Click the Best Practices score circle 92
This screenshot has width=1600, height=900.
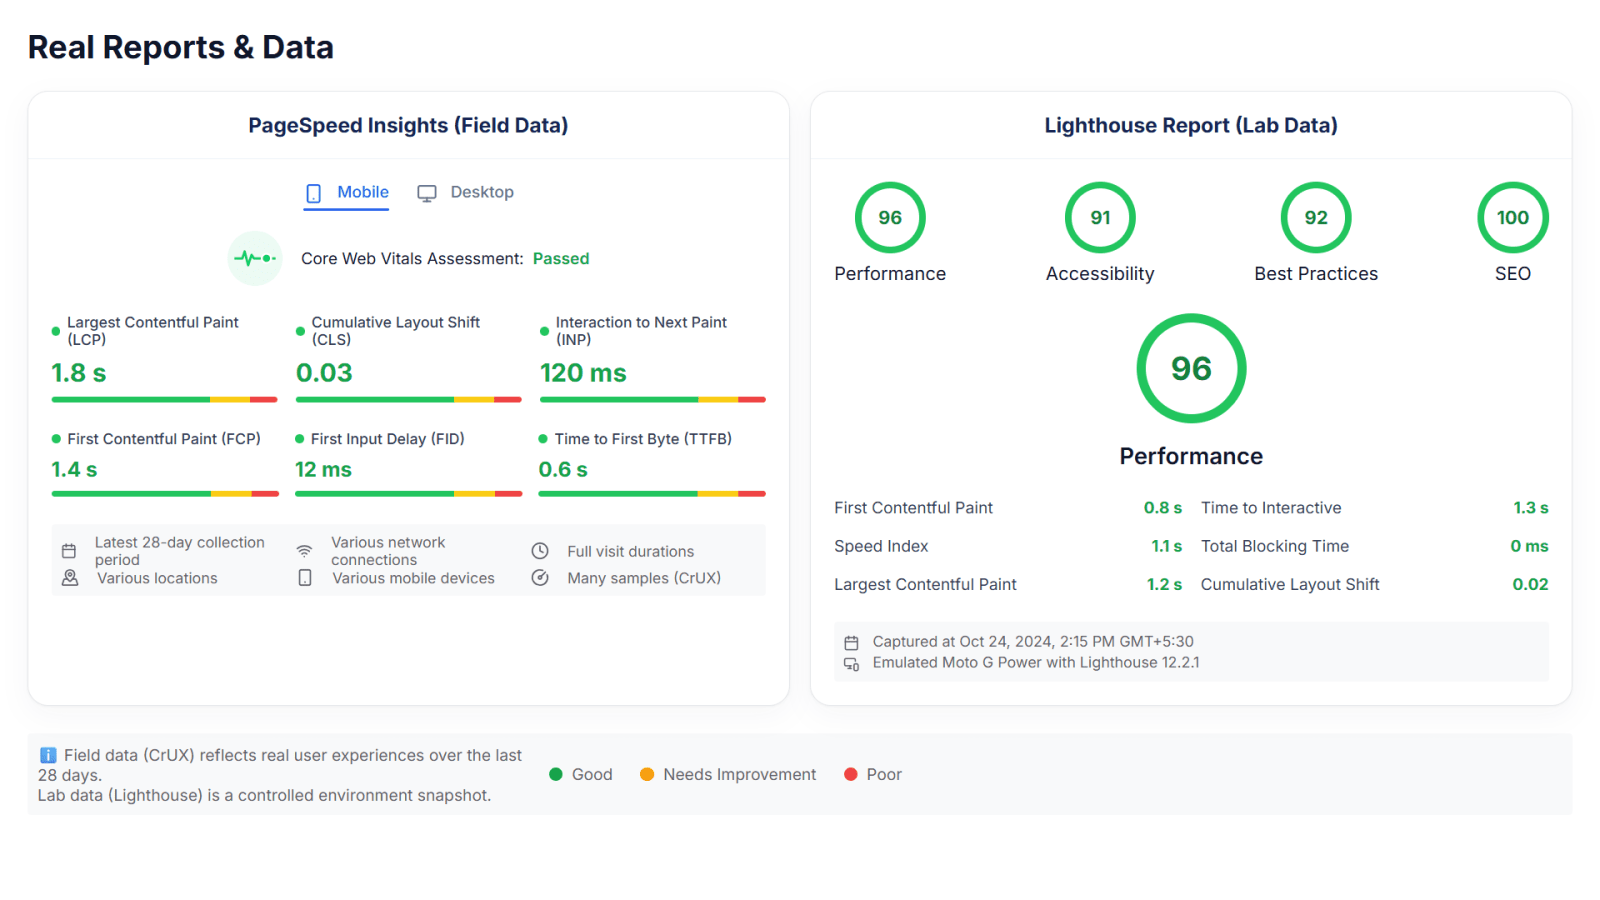click(x=1316, y=217)
